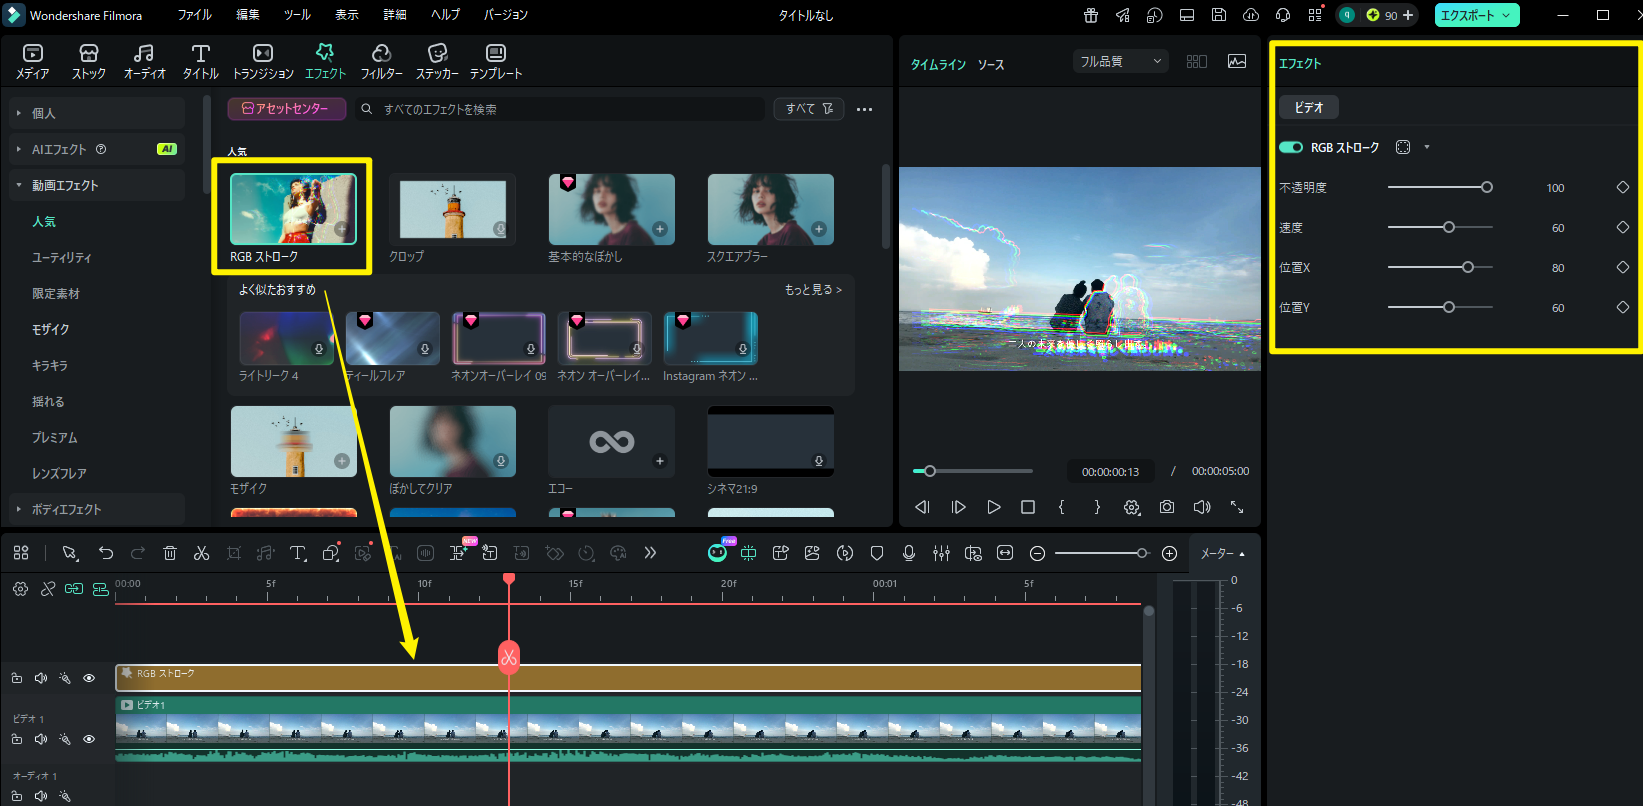This screenshot has height=806, width=1643.
Task: Adjust the 不透明度 opacity slider
Action: pyautogui.click(x=1440, y=187)
